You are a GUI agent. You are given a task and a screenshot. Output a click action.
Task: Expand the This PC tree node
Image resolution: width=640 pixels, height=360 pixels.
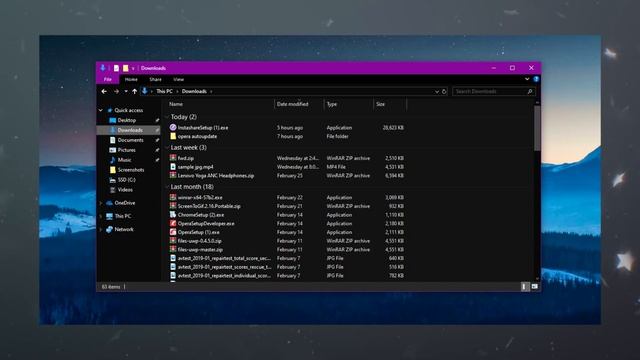(x=101, y=216)
